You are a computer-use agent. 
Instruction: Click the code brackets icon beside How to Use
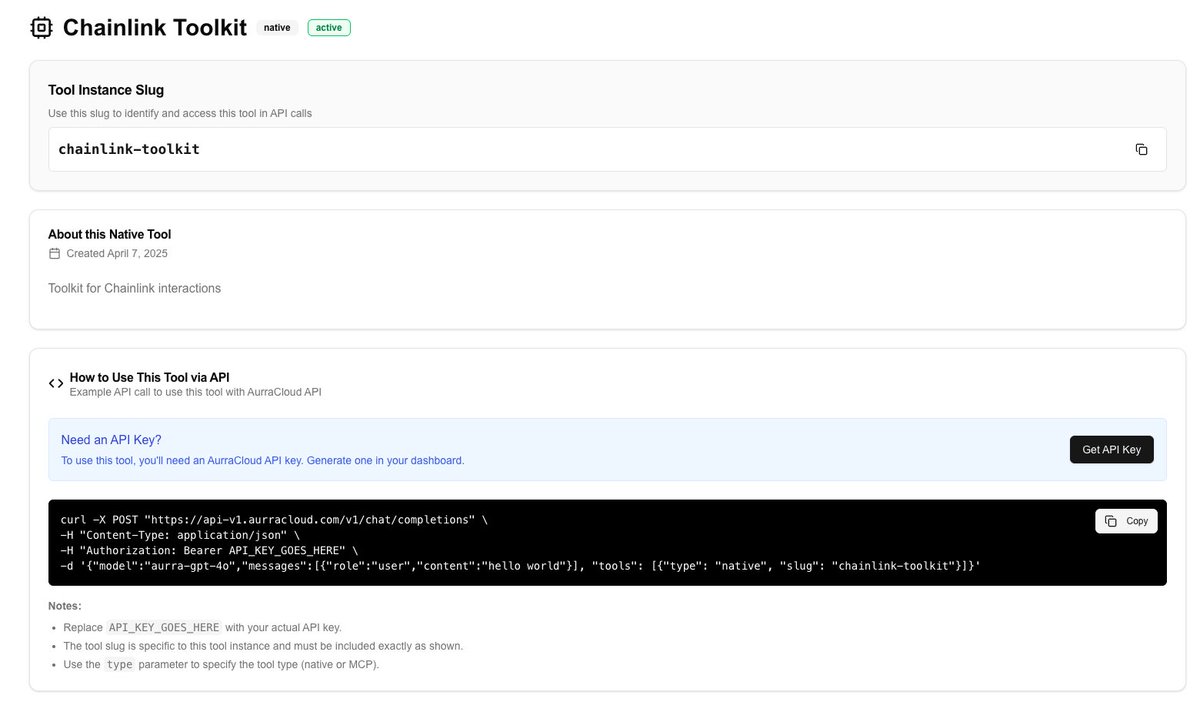[x=56, y=384]
